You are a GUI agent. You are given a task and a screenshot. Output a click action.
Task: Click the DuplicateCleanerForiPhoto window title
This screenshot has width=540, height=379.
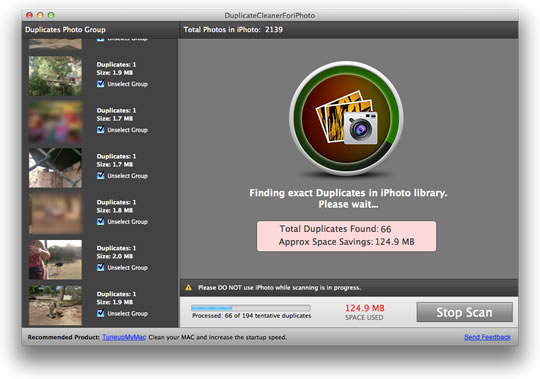coord(270,15)
